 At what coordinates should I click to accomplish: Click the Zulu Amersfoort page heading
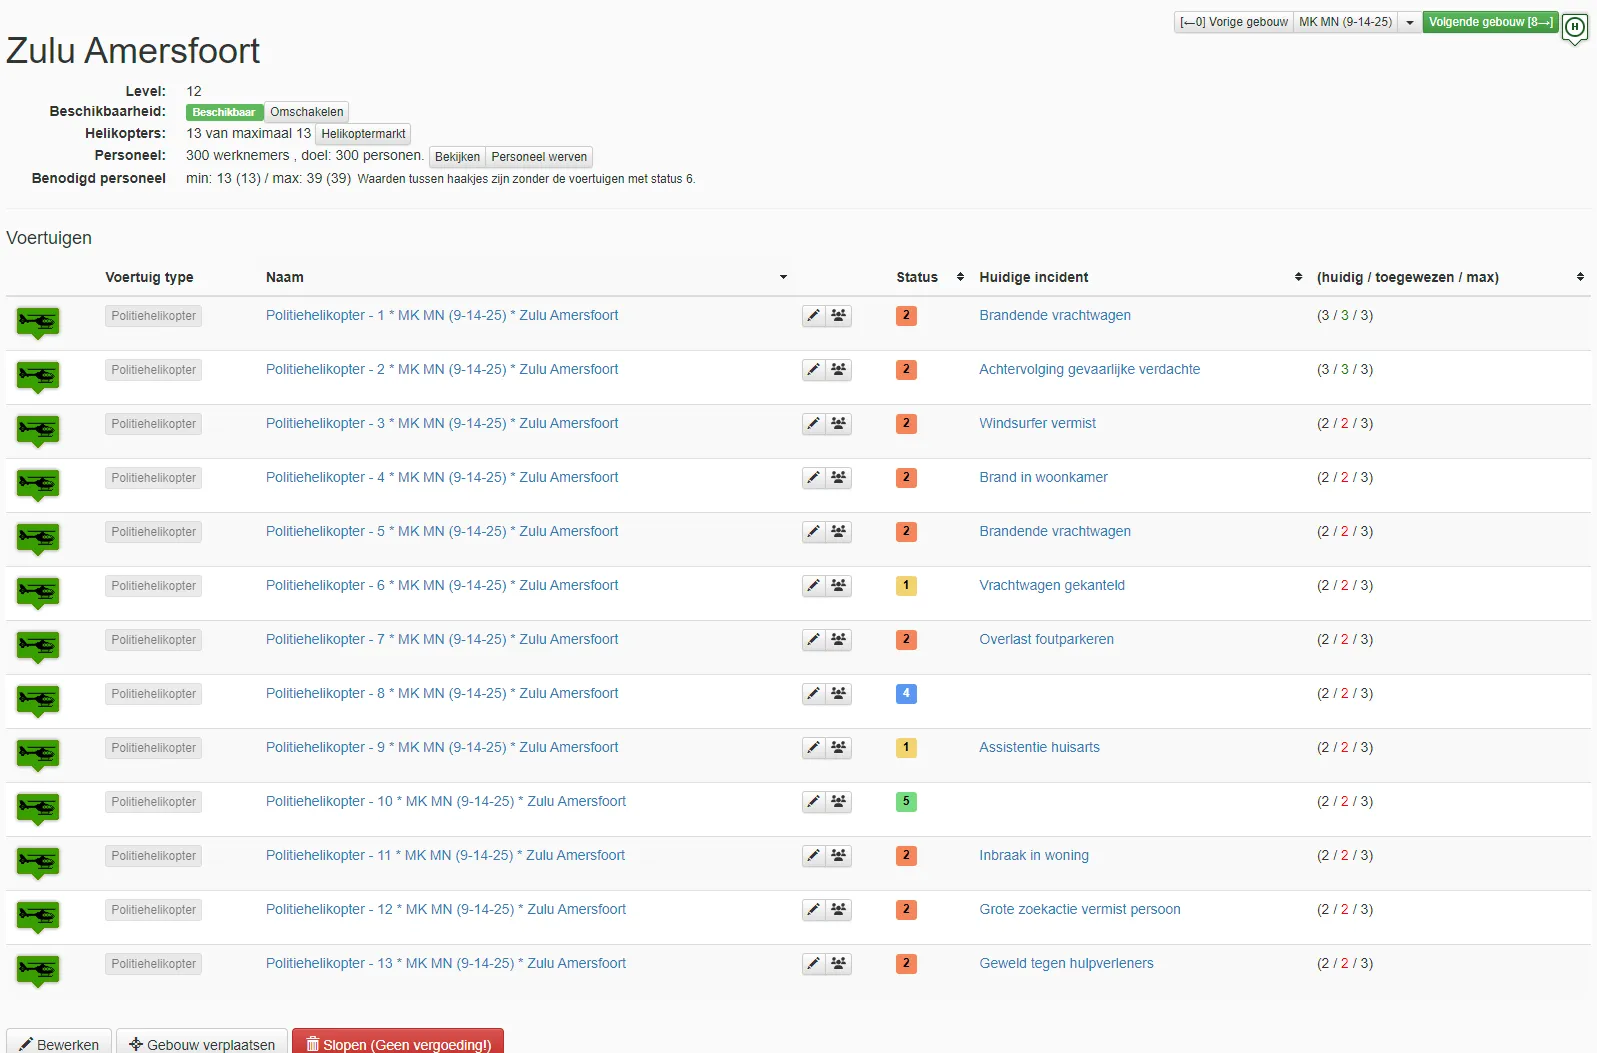pyautogui.click(x=133, y=50)
